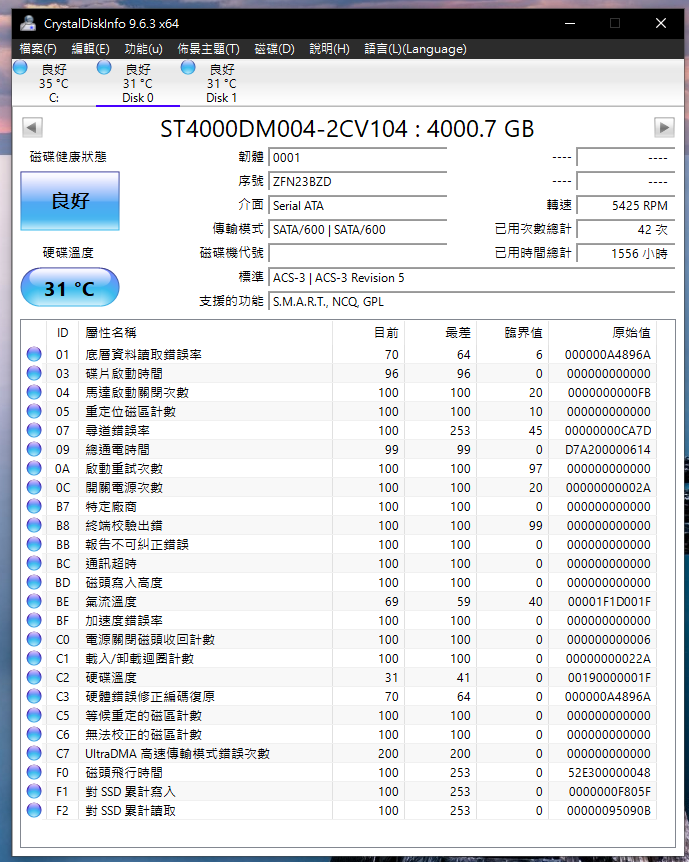
Task: Click status orb for attribute 05 row
Action: pos(34,411)
